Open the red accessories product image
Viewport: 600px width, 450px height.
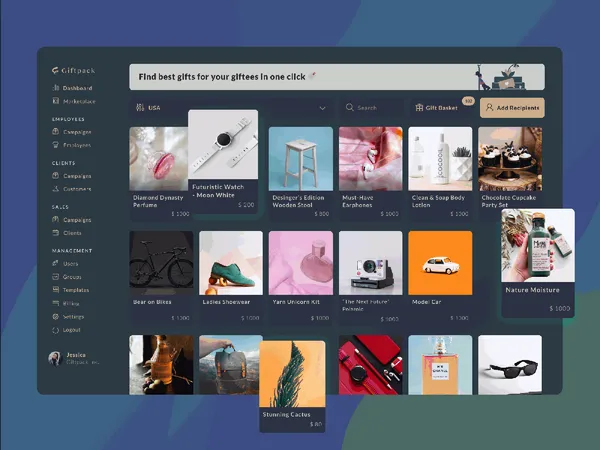point(370,365)
